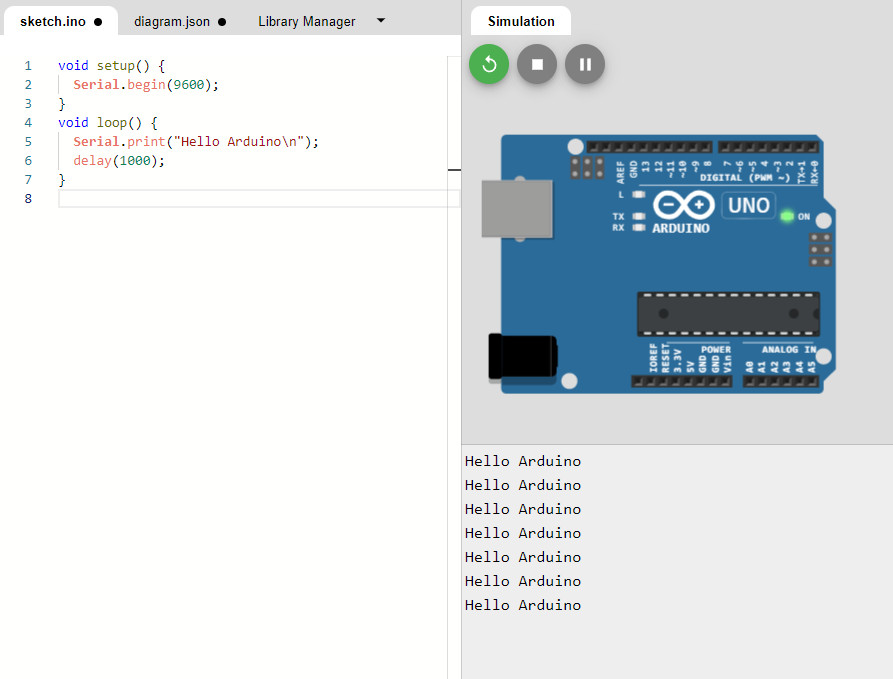Click the void setup() line
The width and height of the screenshot is (893, 679).
[x=112, y=66]
